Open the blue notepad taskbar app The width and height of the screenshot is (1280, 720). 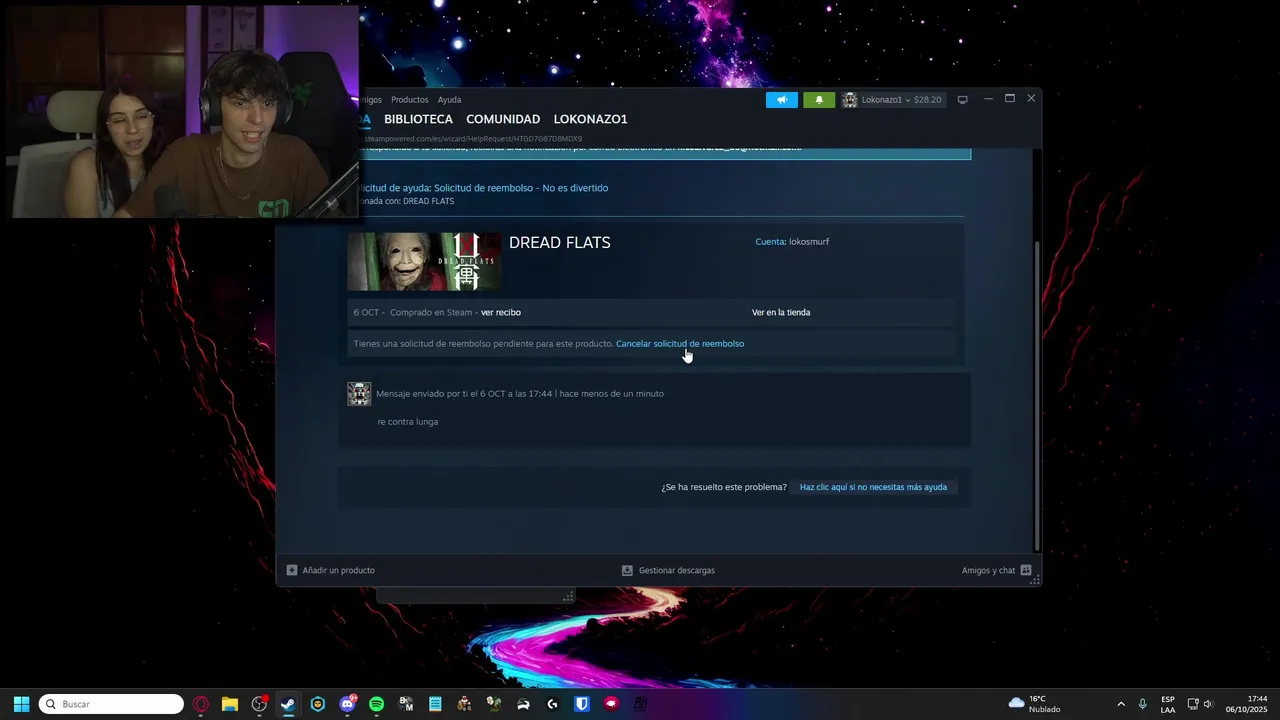[435, 704]
